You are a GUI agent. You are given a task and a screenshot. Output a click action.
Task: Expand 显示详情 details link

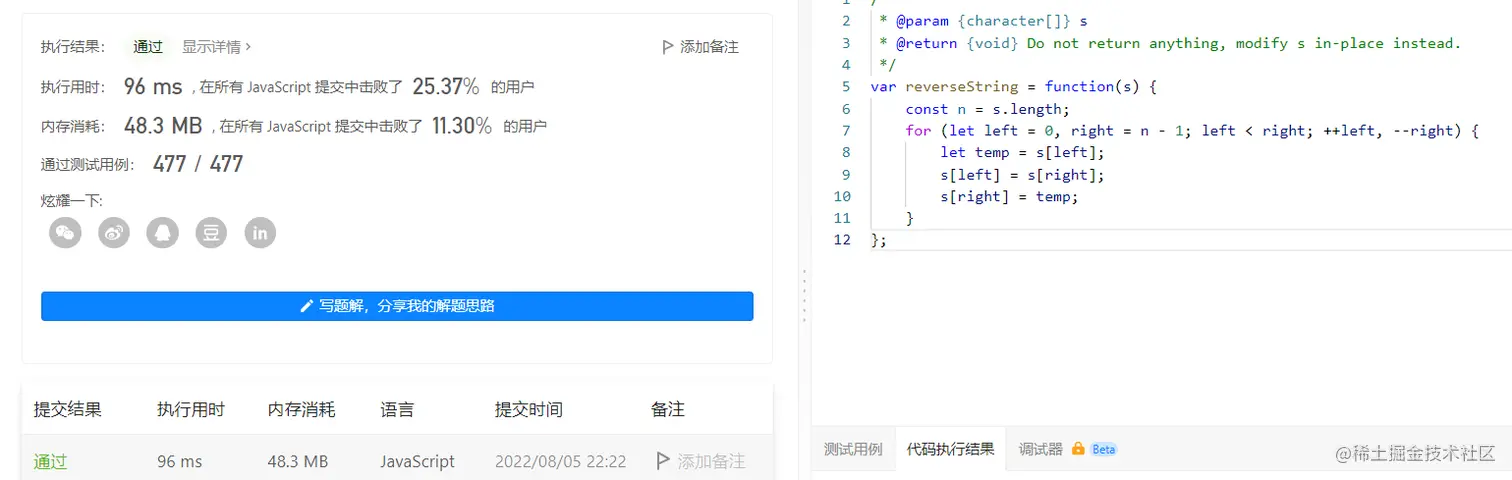point(217,46)
